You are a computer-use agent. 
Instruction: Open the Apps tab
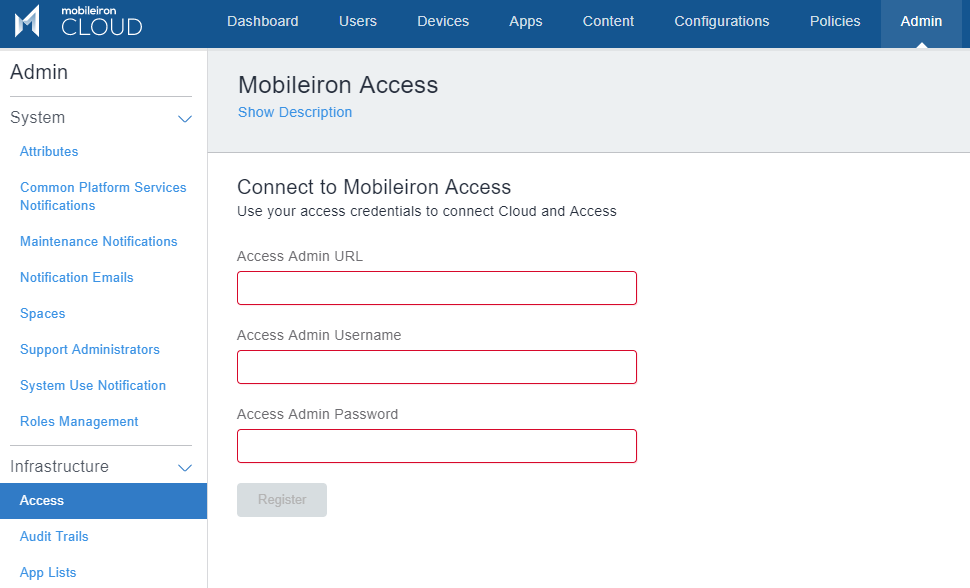coord(525,22)
